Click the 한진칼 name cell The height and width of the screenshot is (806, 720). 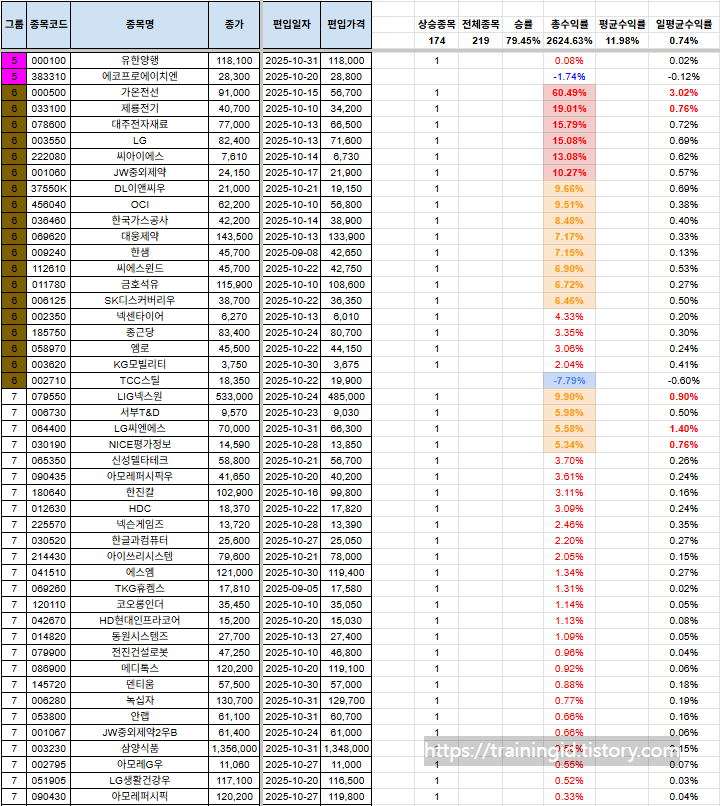coord(139,492)
